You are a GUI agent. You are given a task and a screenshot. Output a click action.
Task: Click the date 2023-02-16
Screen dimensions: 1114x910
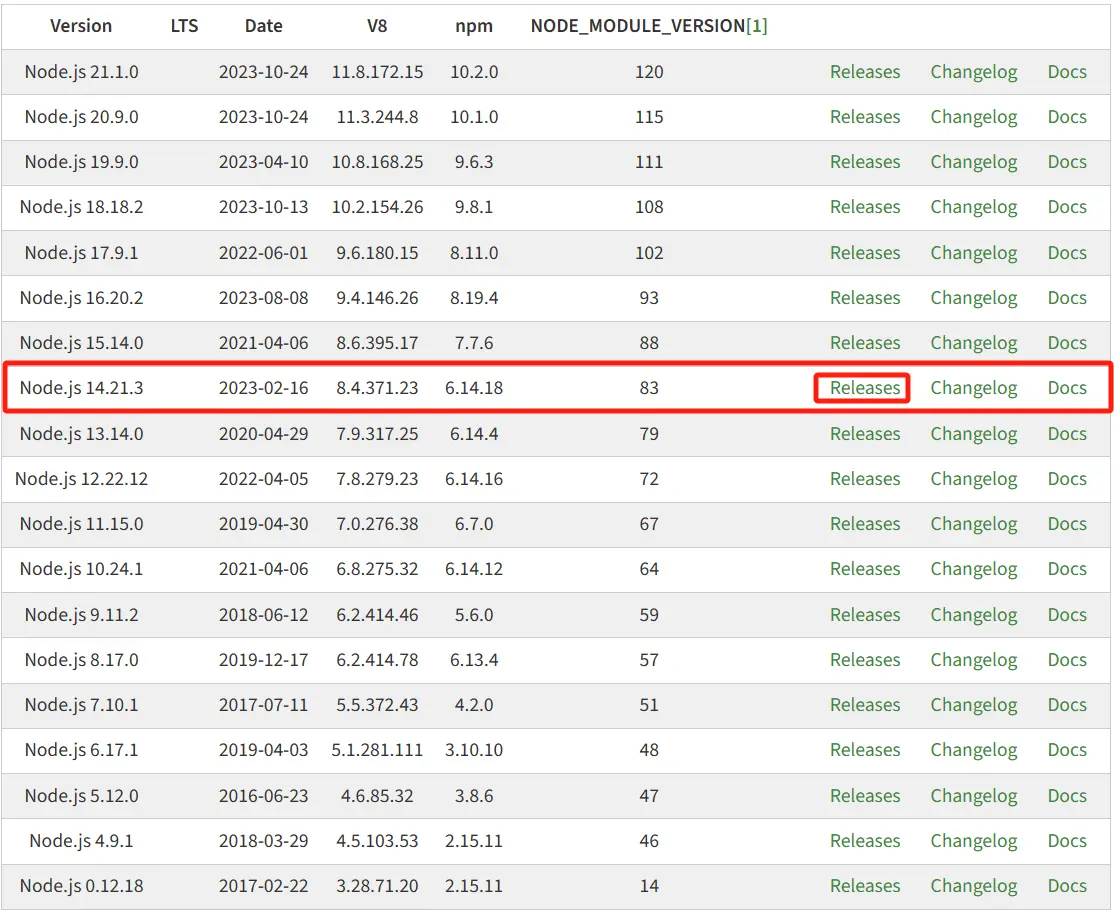(264, 388)
